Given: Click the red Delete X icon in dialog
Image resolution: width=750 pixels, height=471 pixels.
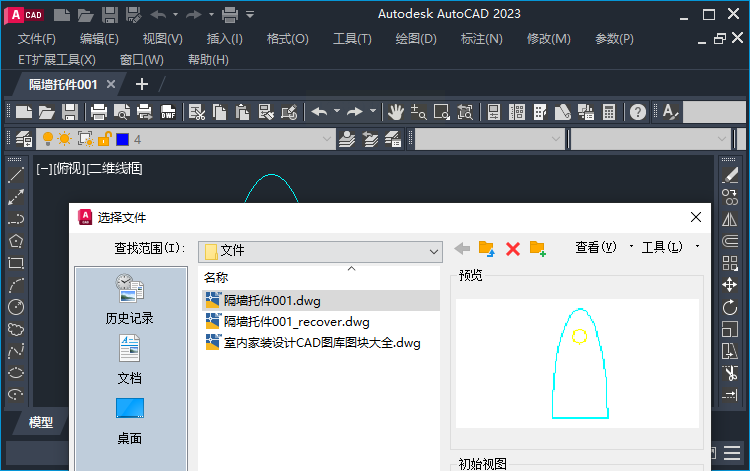Looking at the screenshot, I should coord(513,249).
